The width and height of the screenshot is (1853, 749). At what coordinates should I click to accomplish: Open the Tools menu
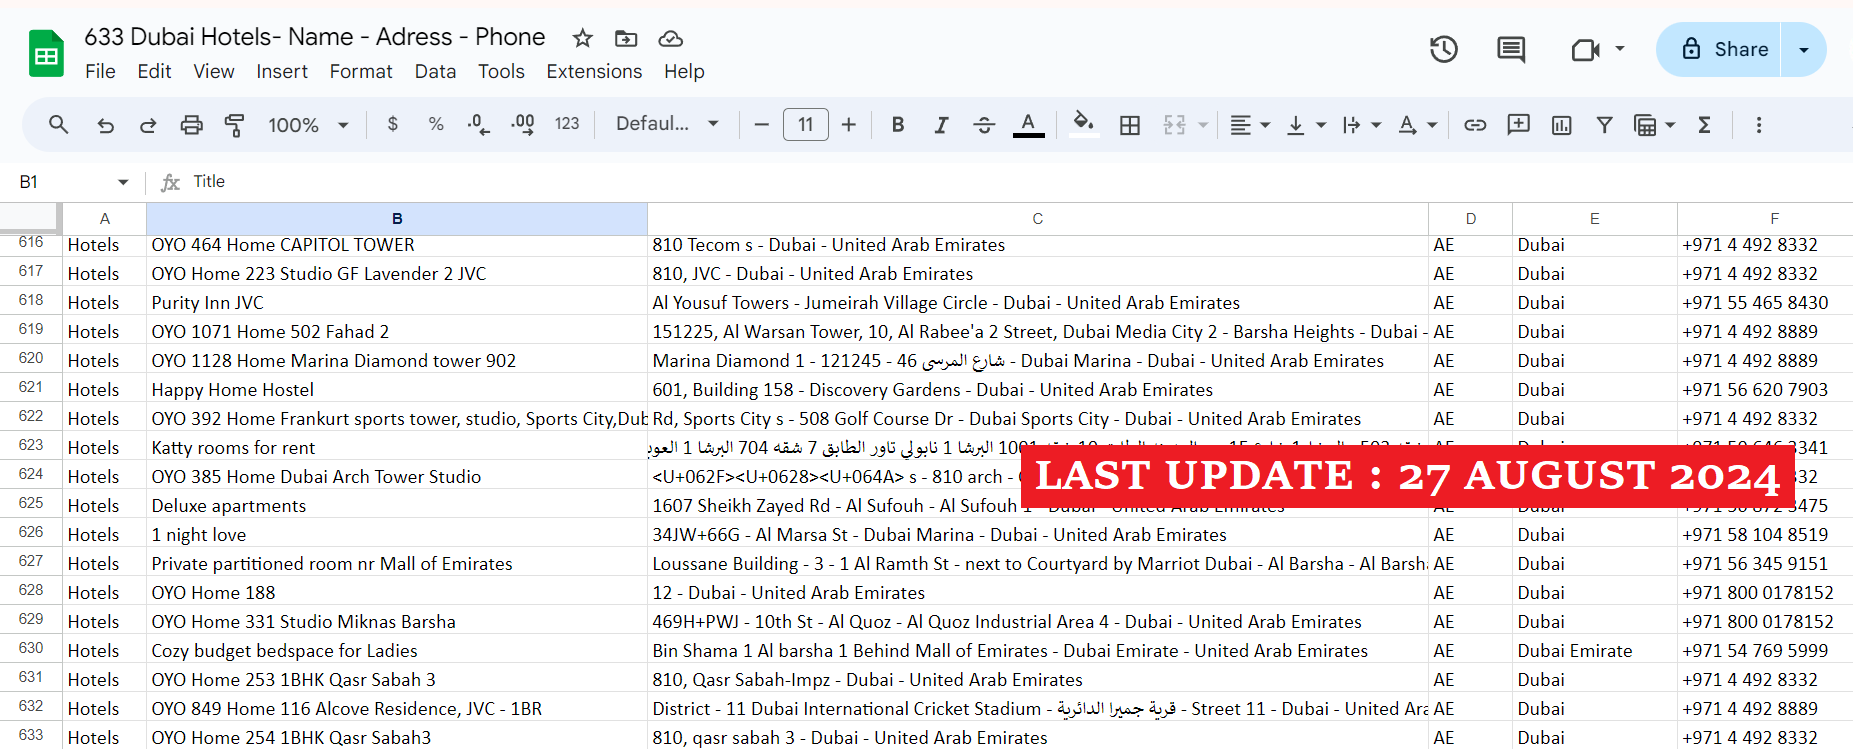point(501,71)
